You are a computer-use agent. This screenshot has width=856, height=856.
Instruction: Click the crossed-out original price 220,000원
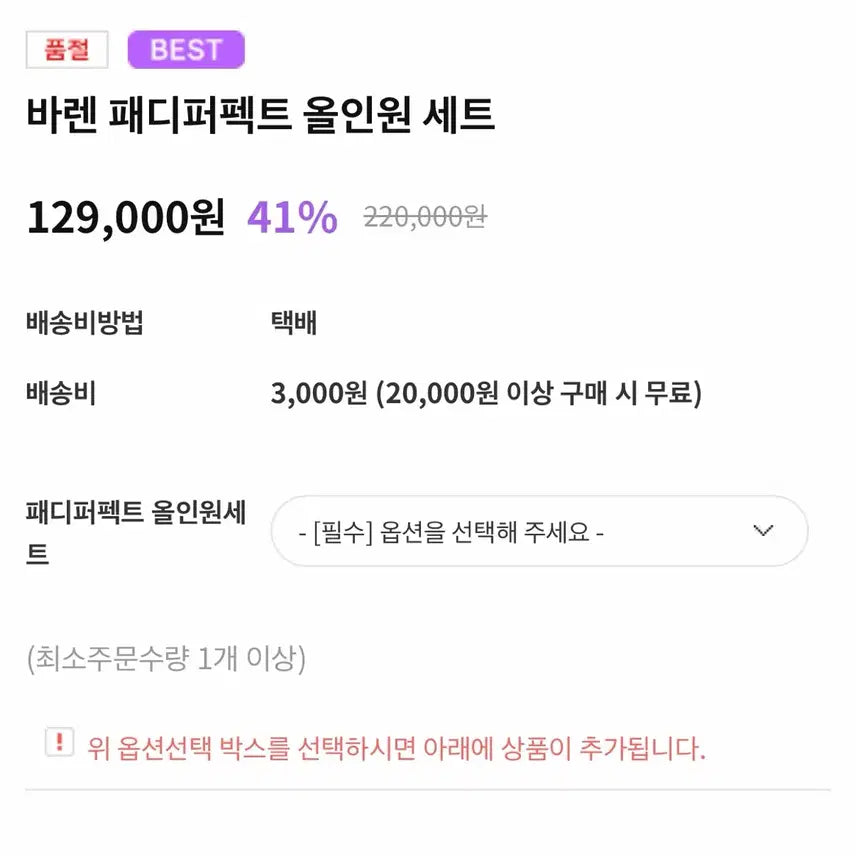point(424,216)
